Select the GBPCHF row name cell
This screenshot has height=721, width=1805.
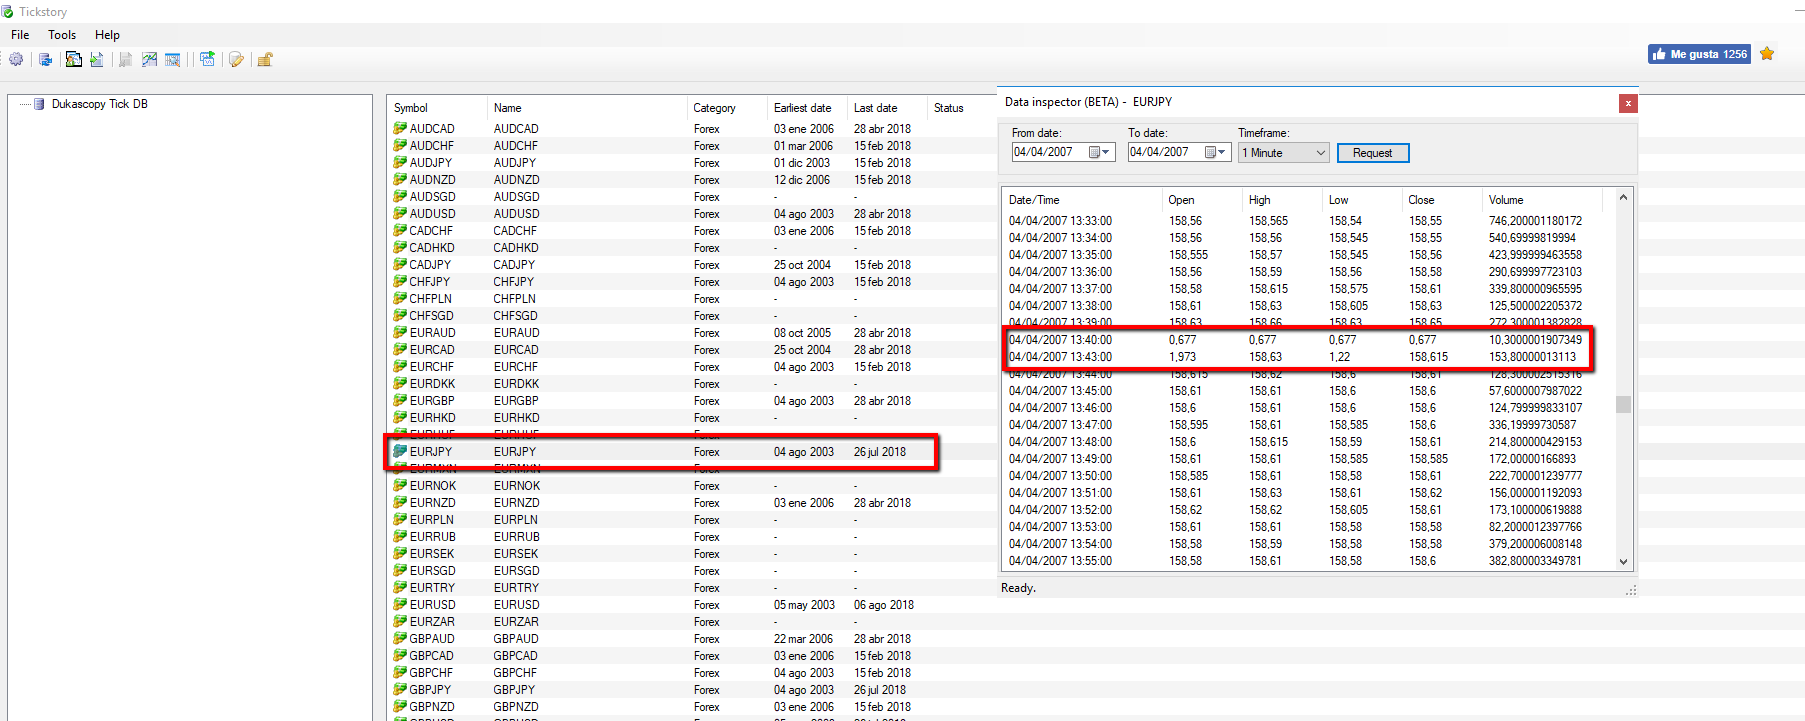click(515, 673)
